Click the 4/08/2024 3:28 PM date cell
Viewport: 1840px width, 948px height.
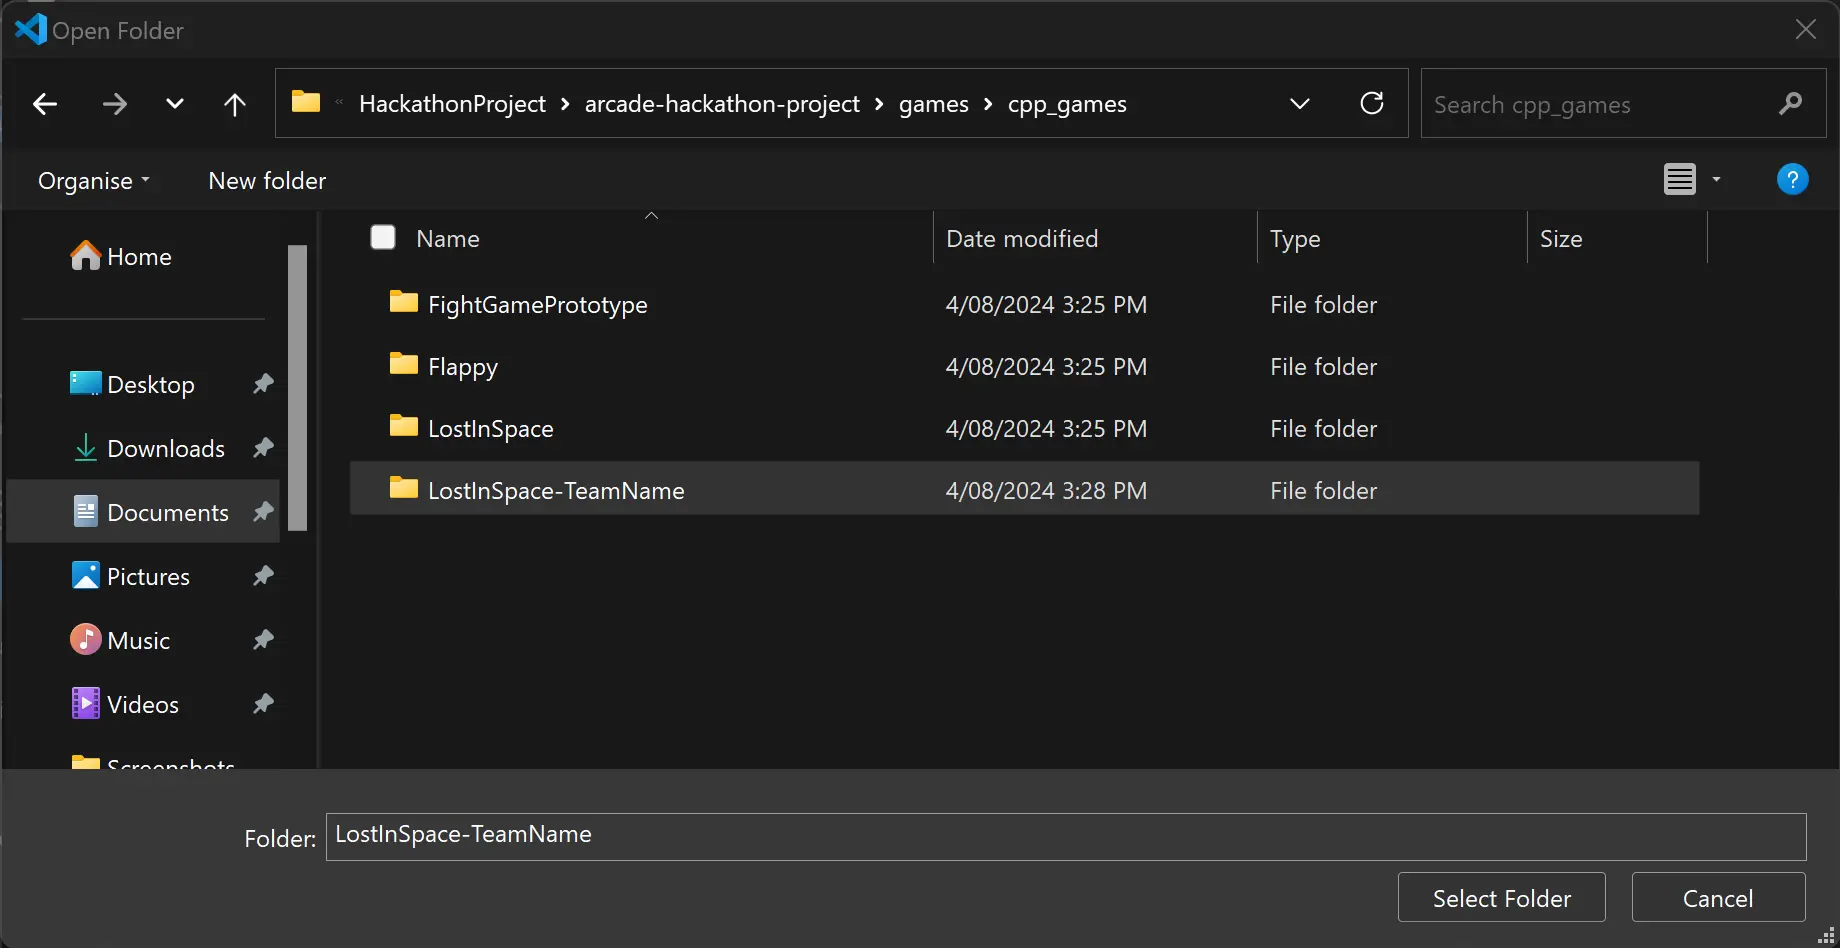coord(1046,491)
